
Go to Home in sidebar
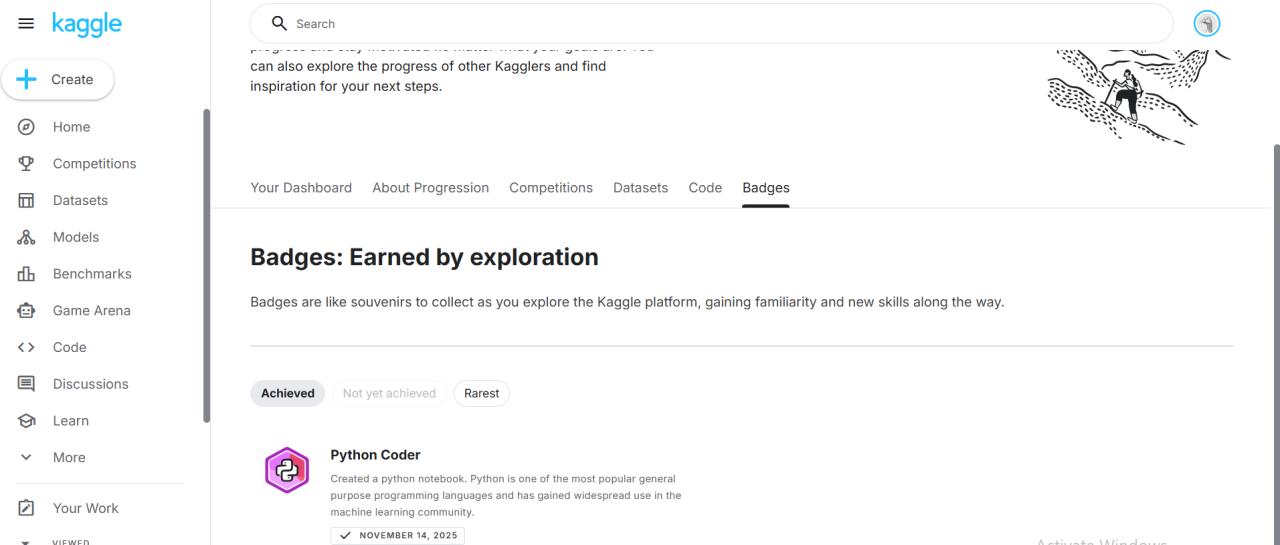71,127
